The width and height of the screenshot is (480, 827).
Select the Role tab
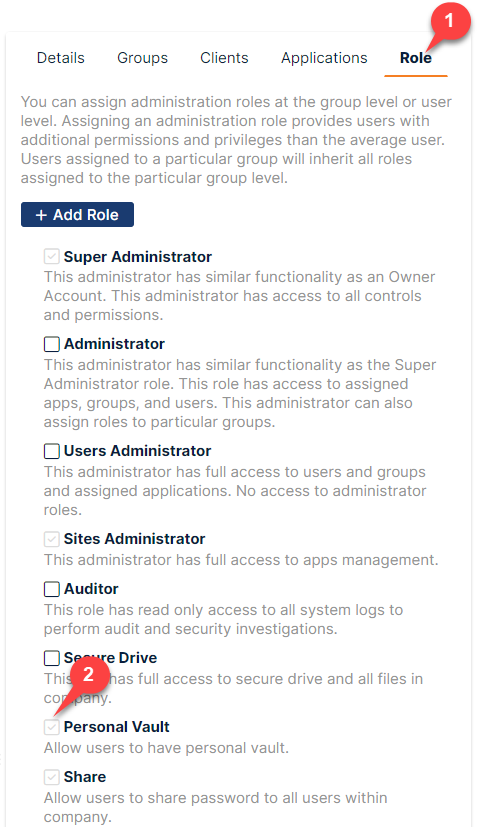click(x=416, y=57)
